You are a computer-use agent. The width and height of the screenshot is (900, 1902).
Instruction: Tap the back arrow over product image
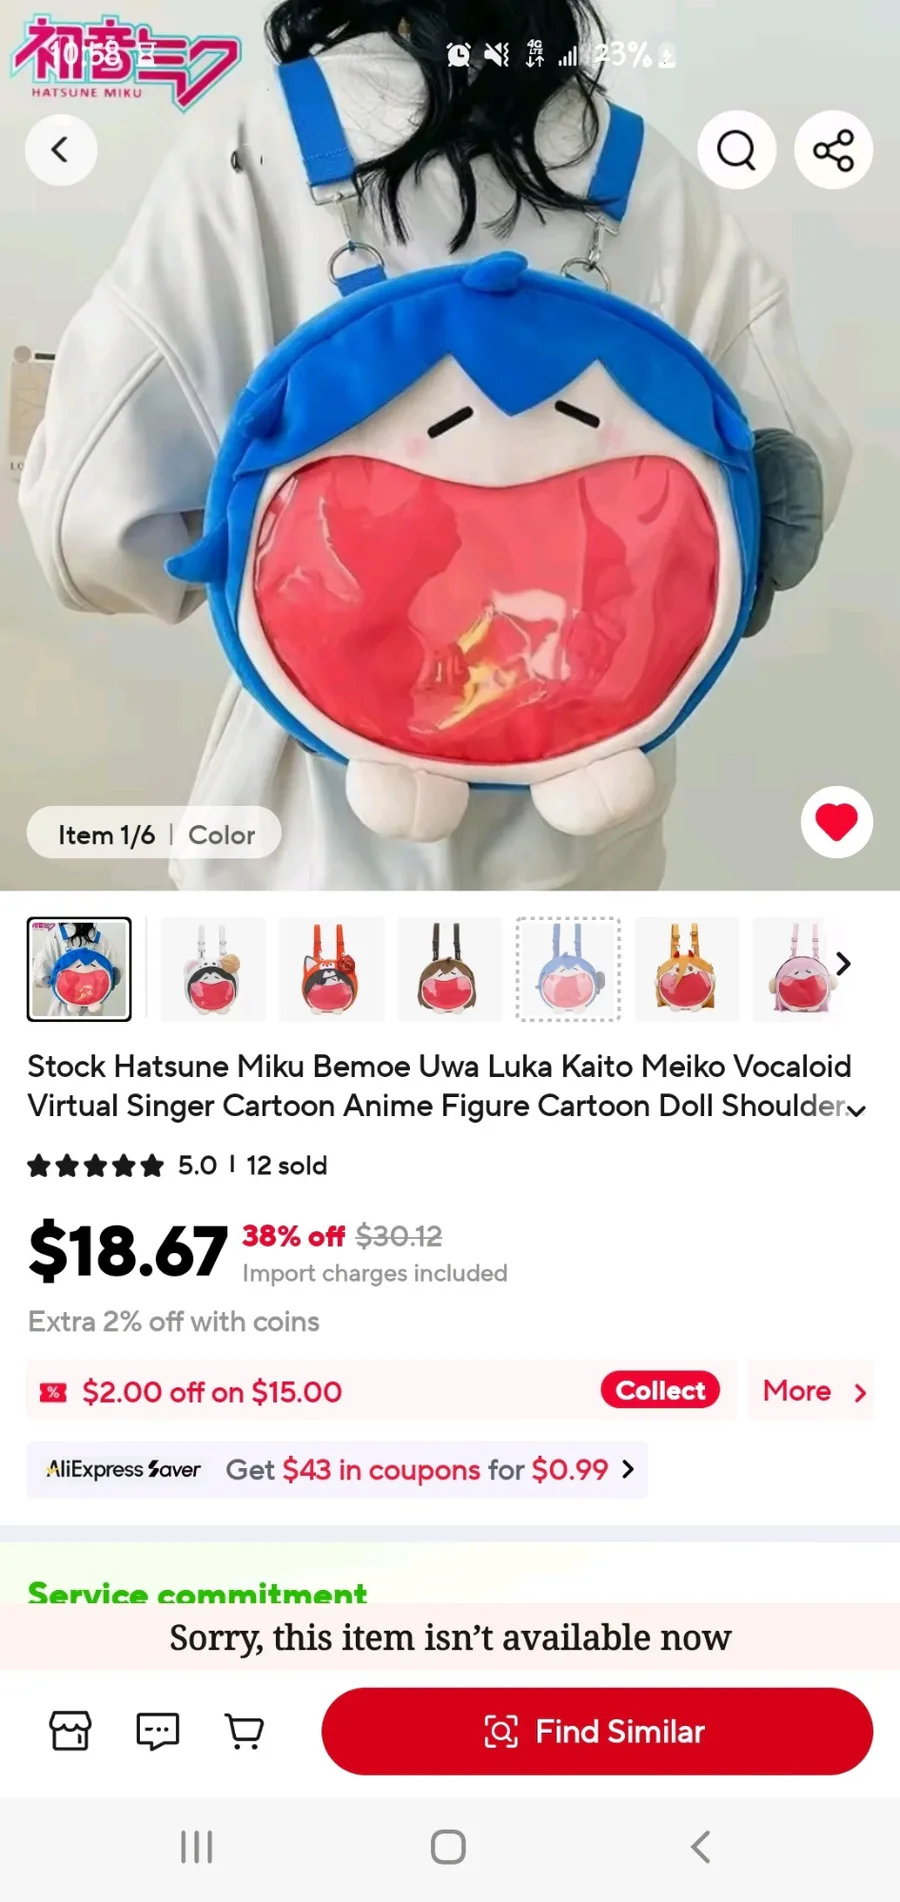point(60,150)
